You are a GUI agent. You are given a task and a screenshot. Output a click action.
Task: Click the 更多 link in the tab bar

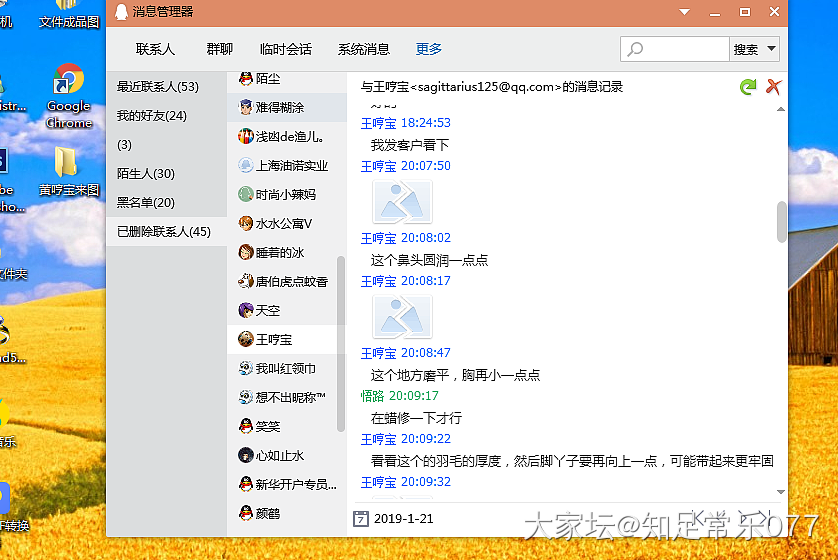429,49
